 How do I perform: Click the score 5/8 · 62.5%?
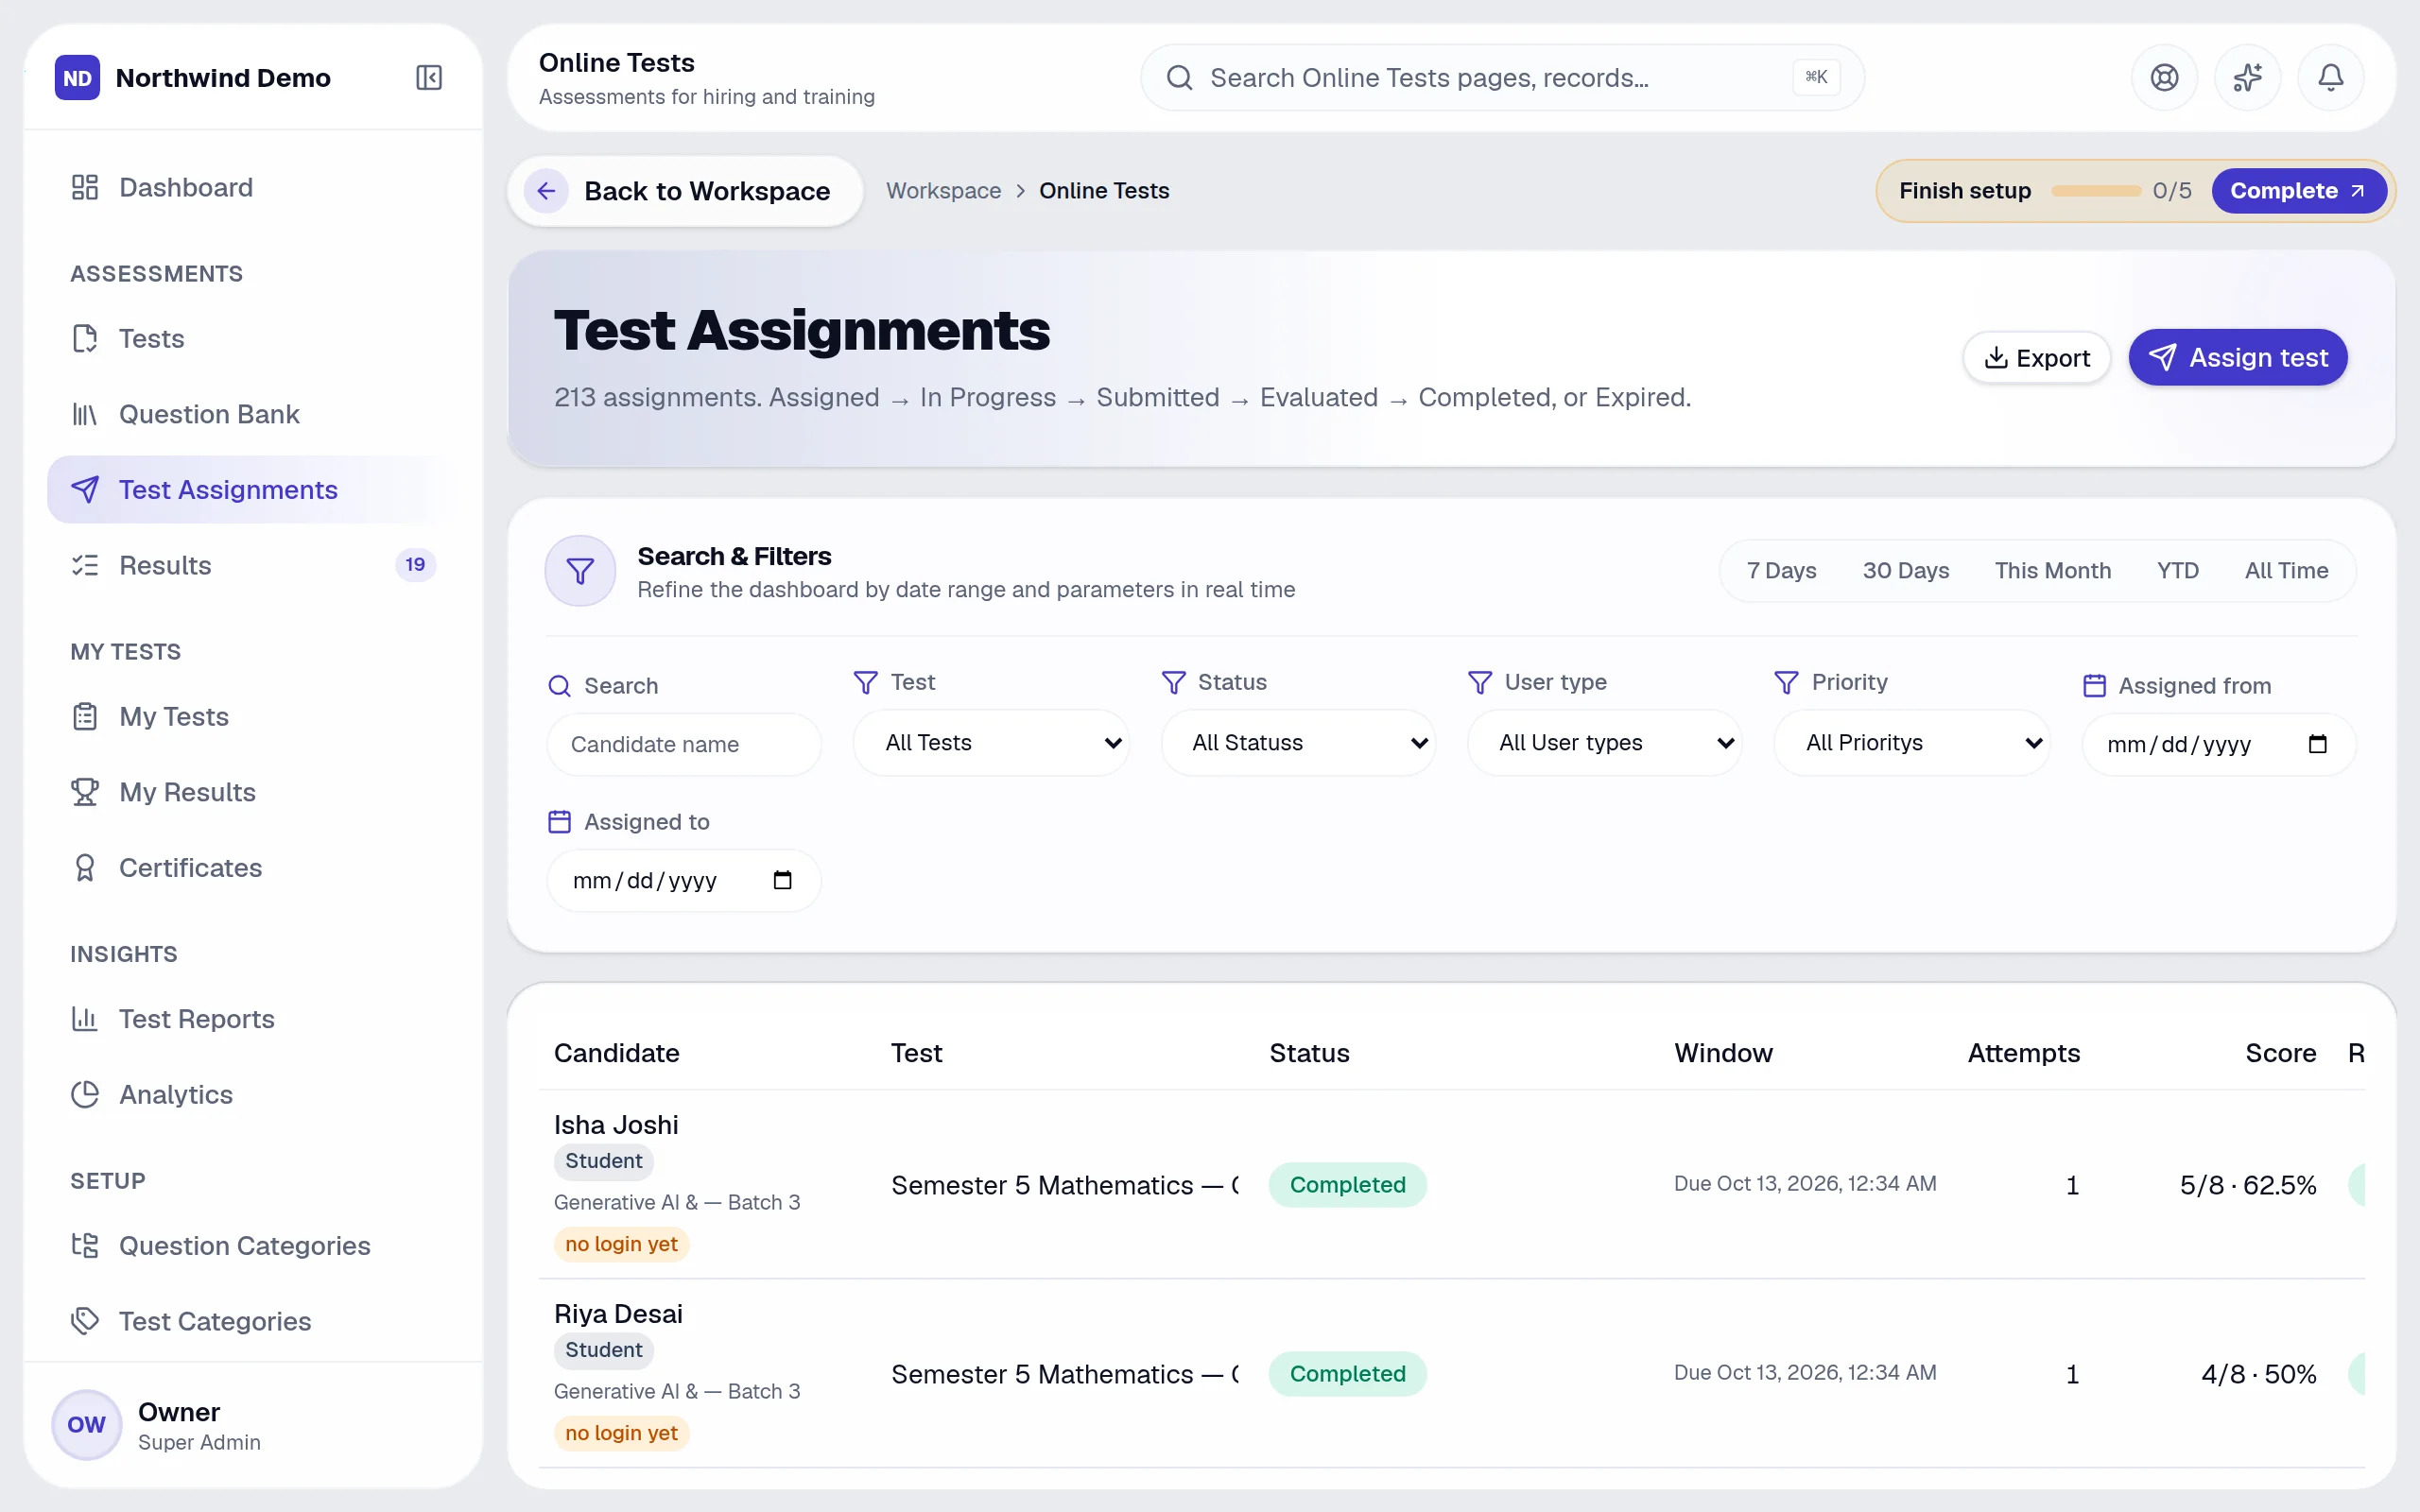point(2247,1185)
